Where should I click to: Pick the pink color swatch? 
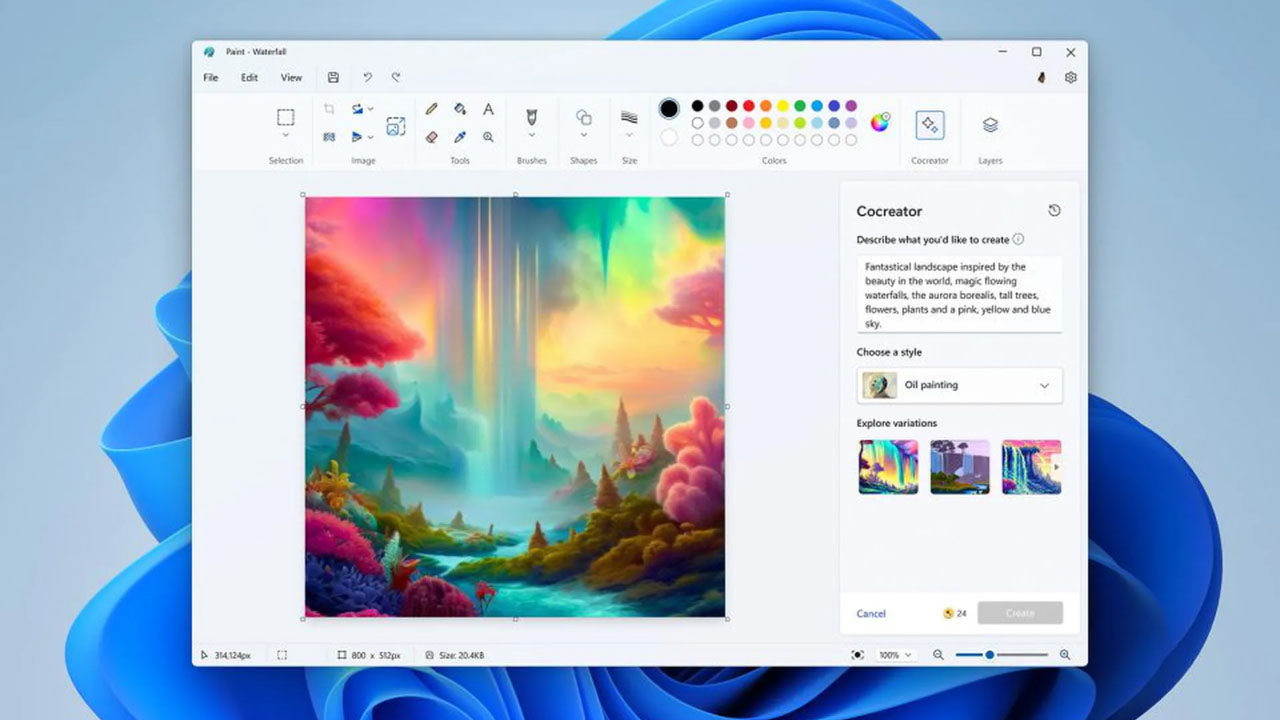click(x=749, y=123)
